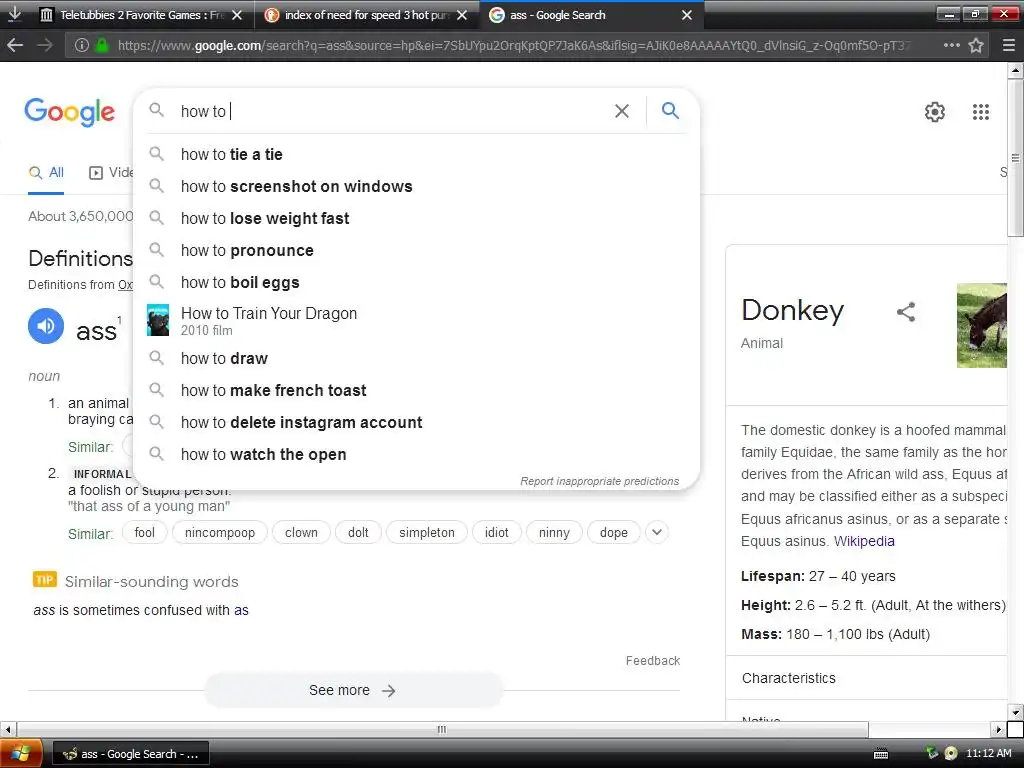Click the See more button

click(353, 690)
